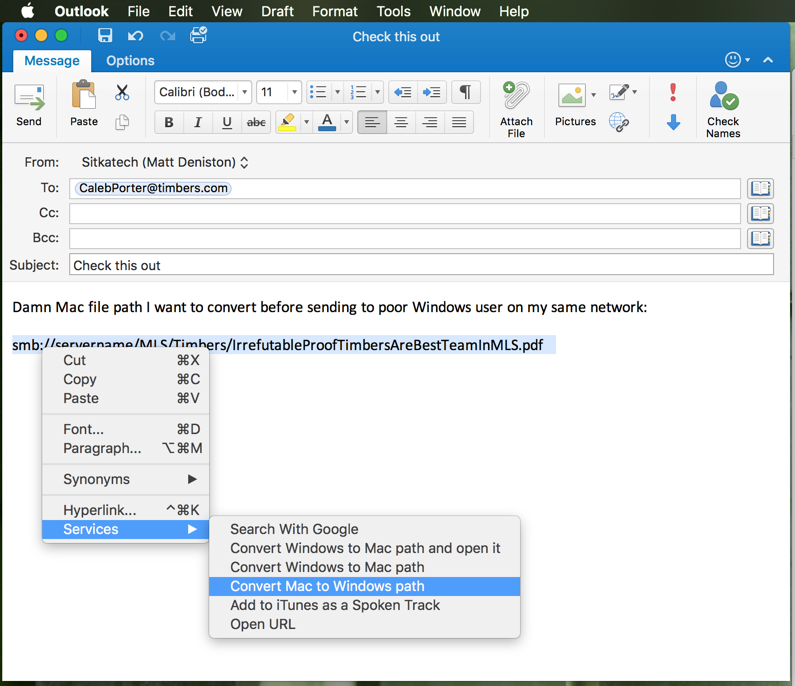Expand the highlight color dropdown arrow
The width and height of the screenshot is (795, 686).
[306, 122]
